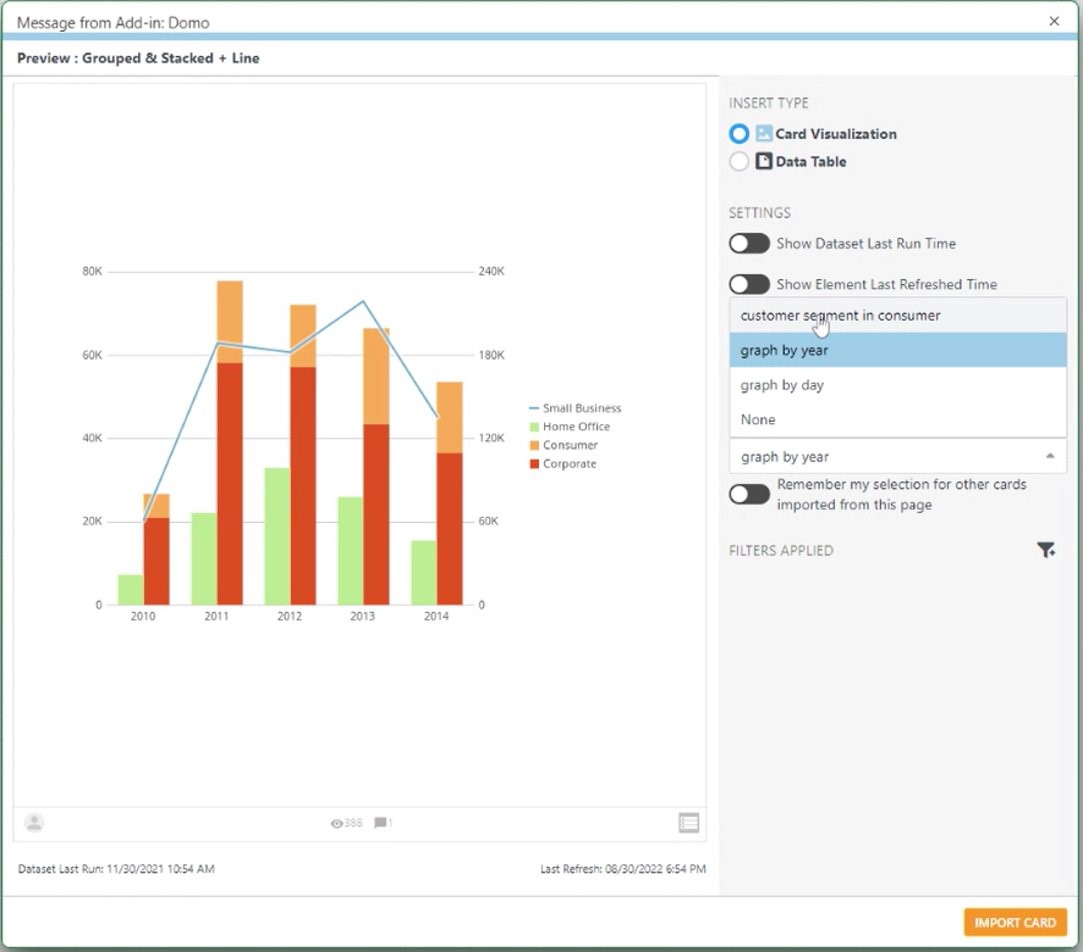Click the eye icon showing 388 views
The image size is (1083, 952).
point(337,822)
